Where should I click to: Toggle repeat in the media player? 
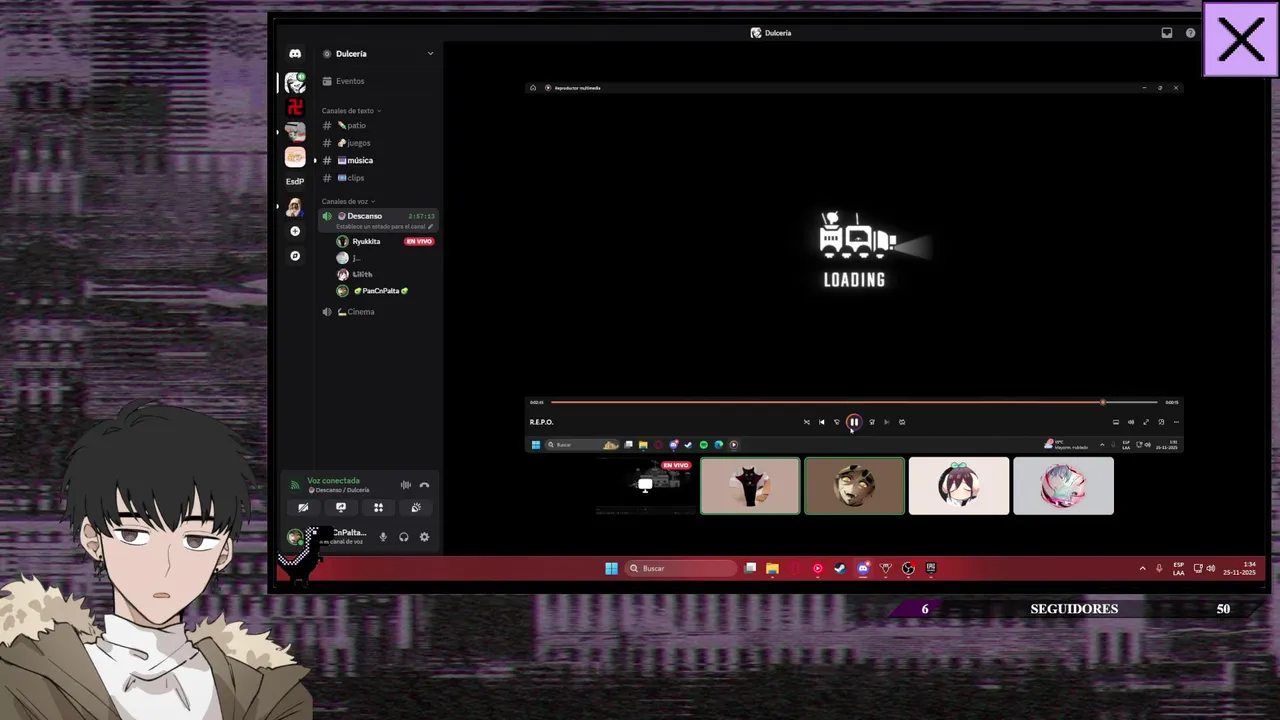point(902,422)
